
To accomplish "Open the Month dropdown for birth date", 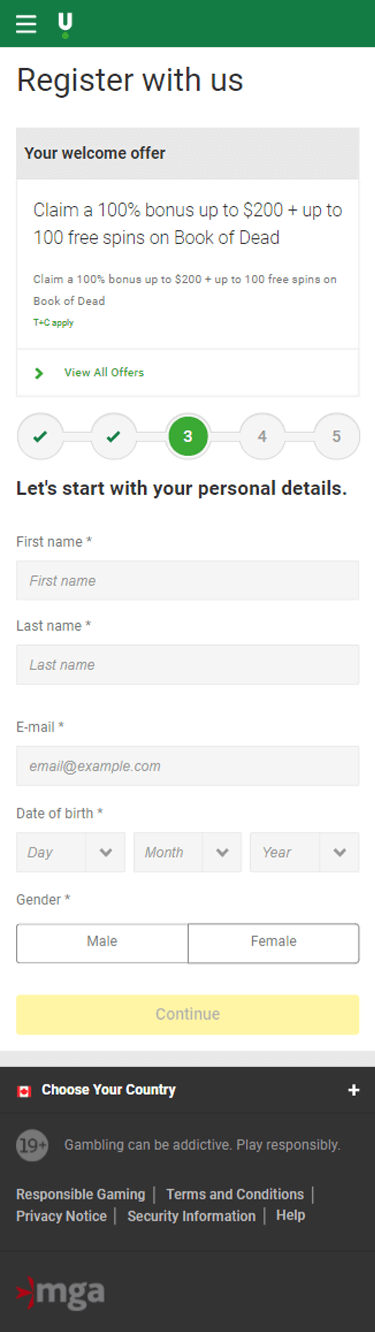I will pos(187,852).
